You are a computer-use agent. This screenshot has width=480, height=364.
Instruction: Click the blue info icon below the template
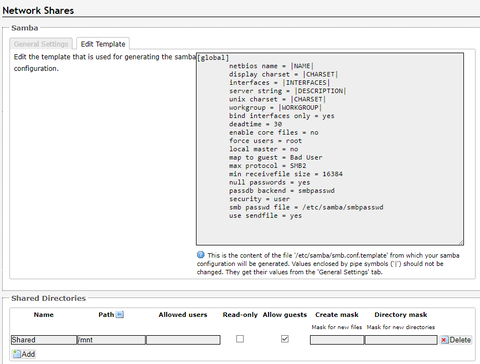coord(201,255)
